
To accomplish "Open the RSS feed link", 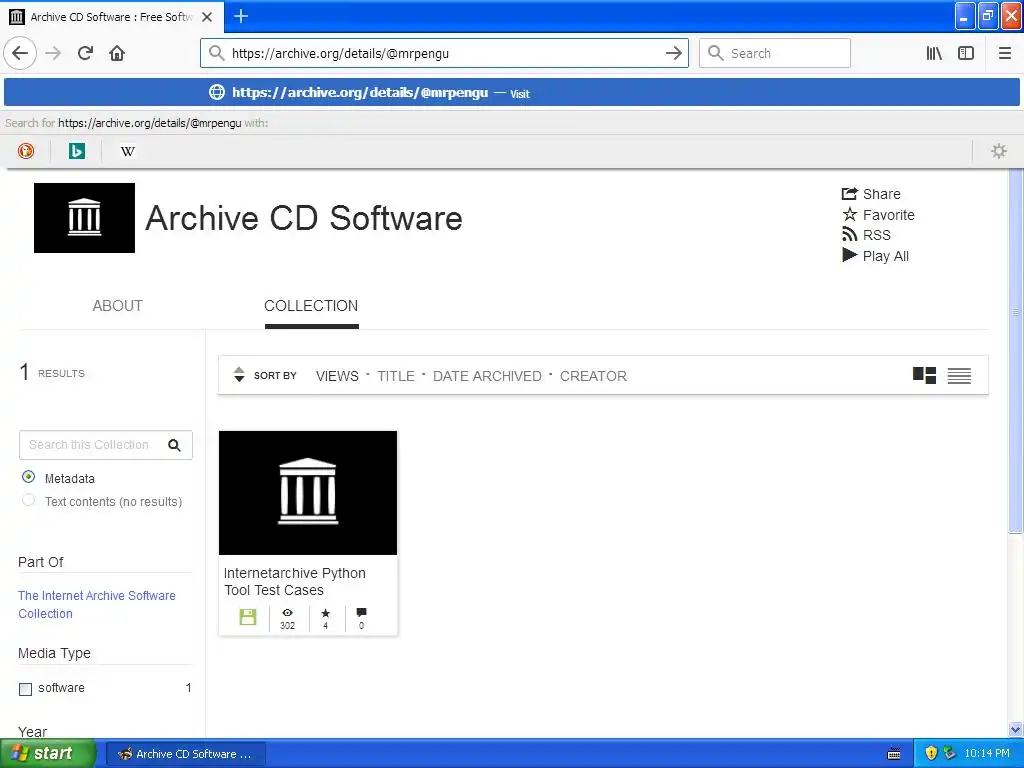I will [x=866, y=235].
